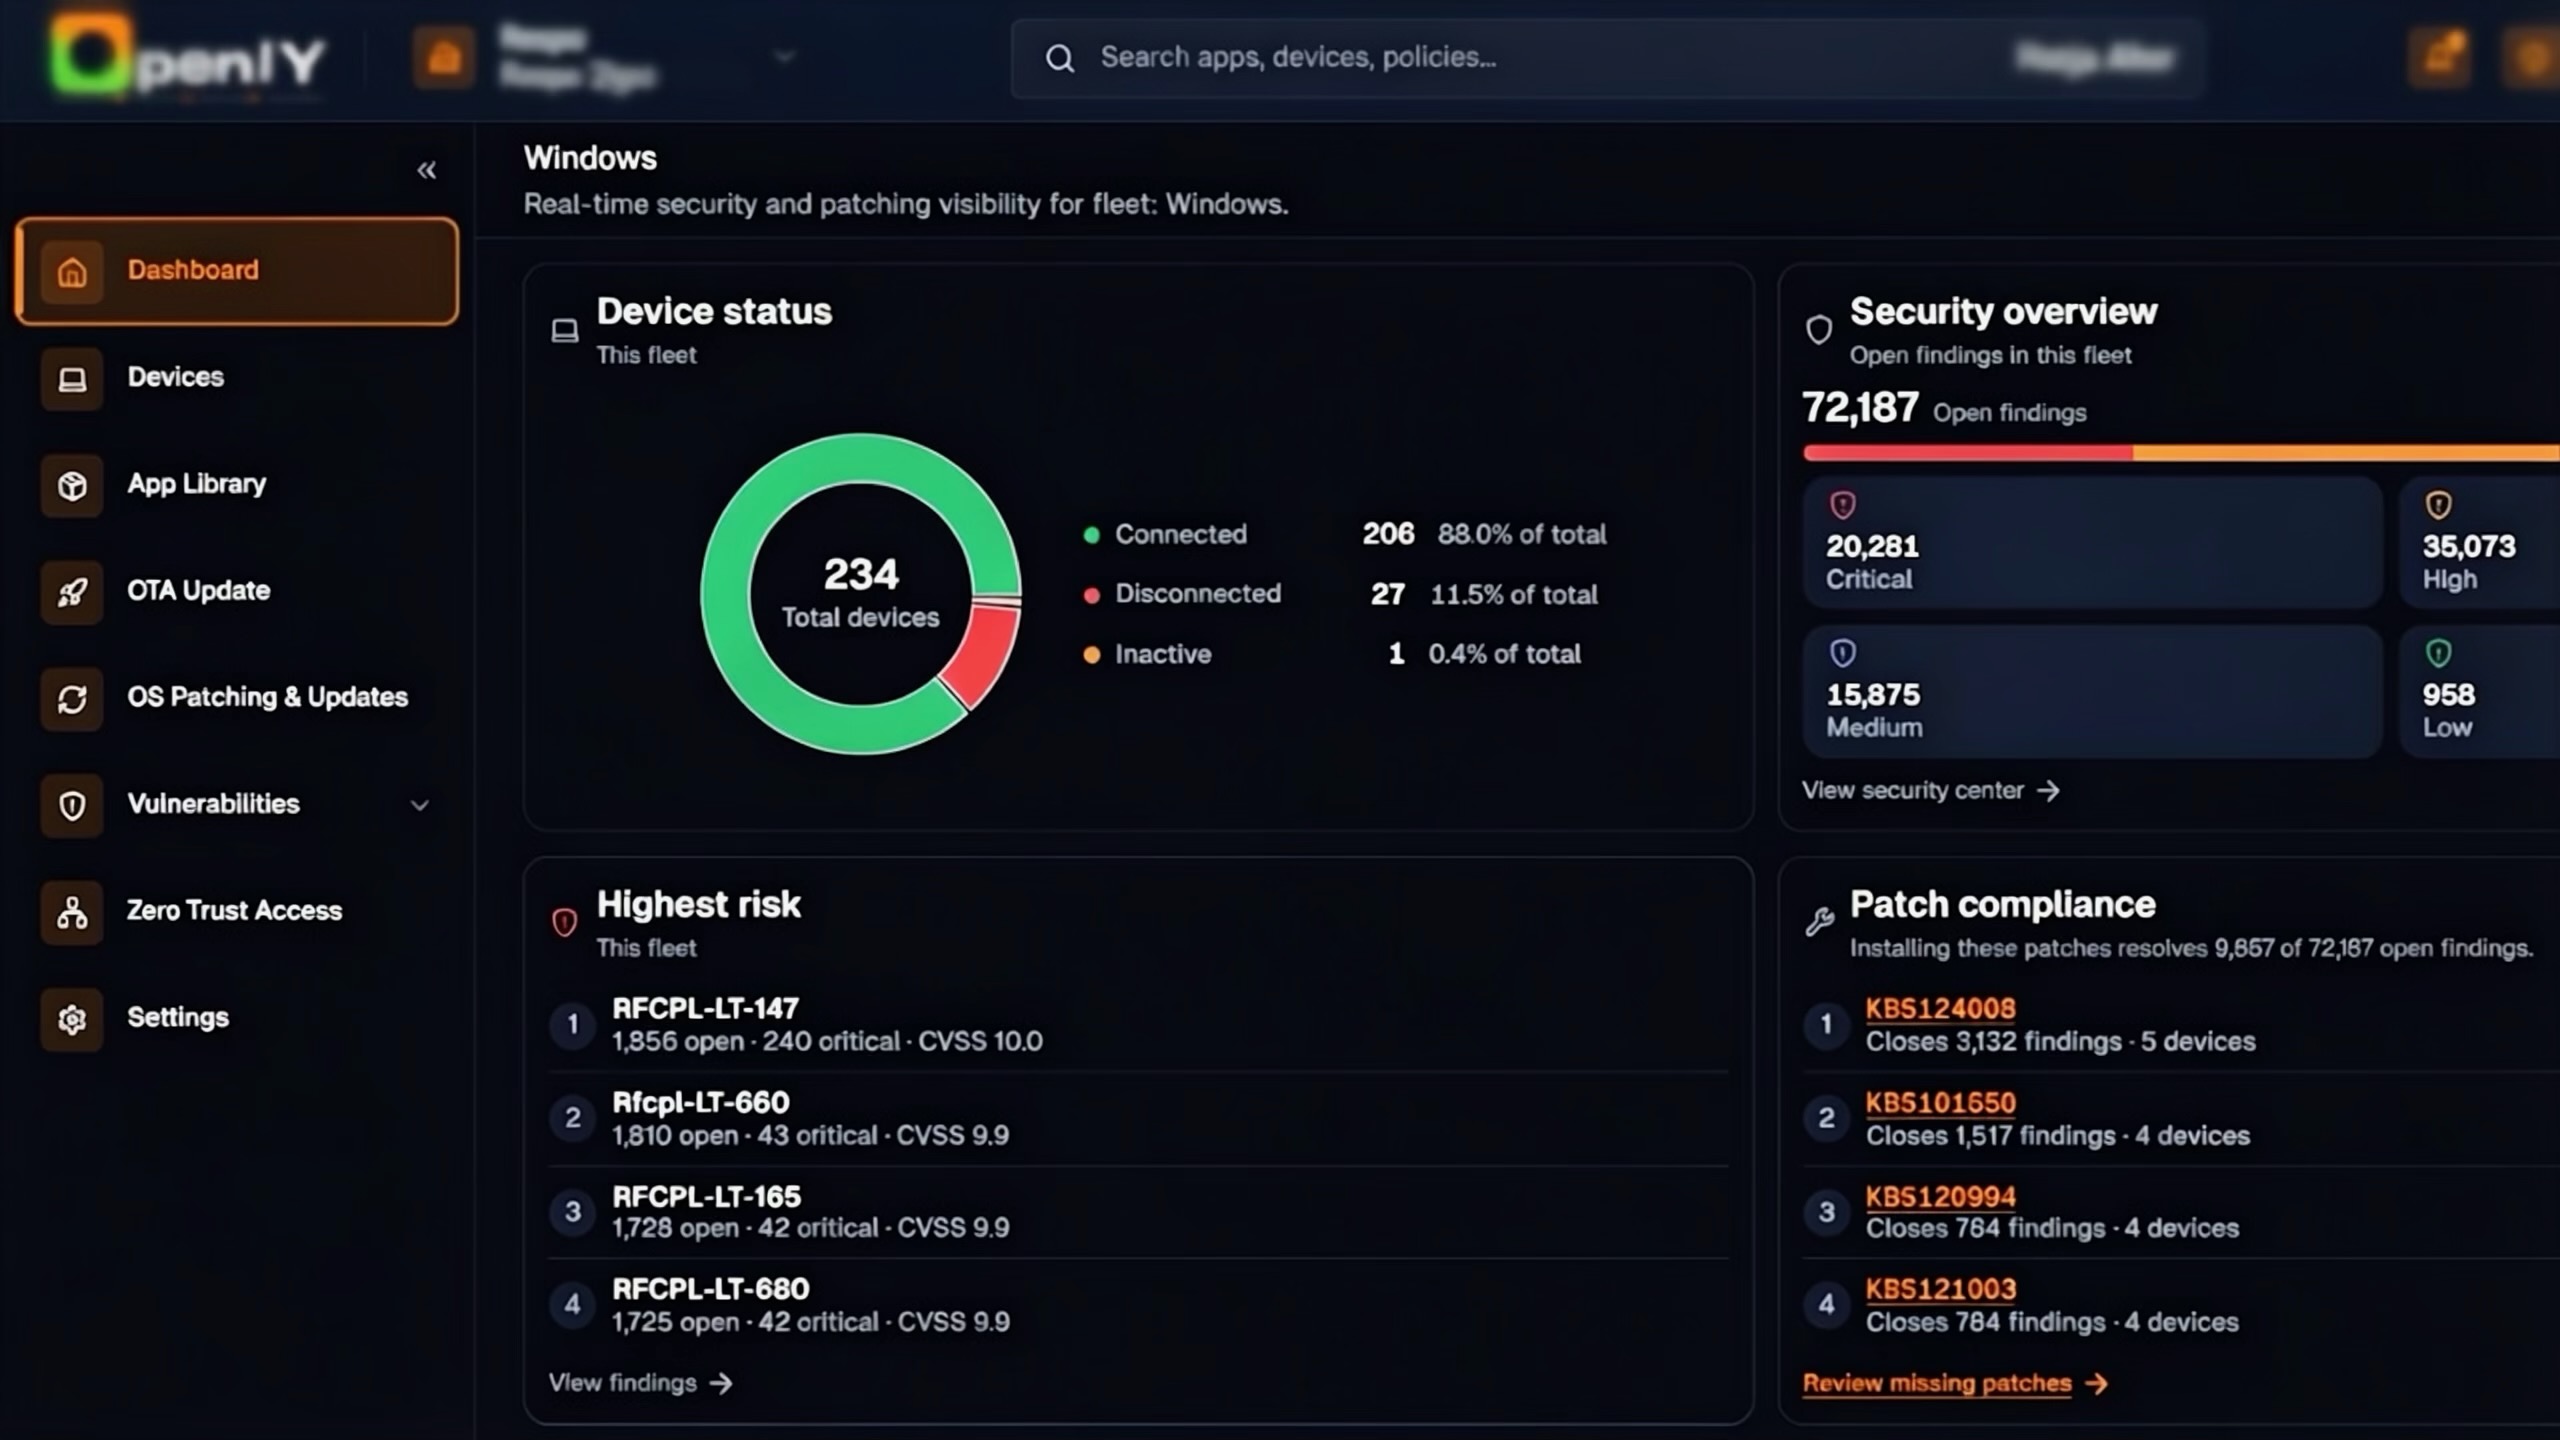Click the search magnifier icon
The height and width of the screenshot is (1440, 2560).
click(1060, 59)
